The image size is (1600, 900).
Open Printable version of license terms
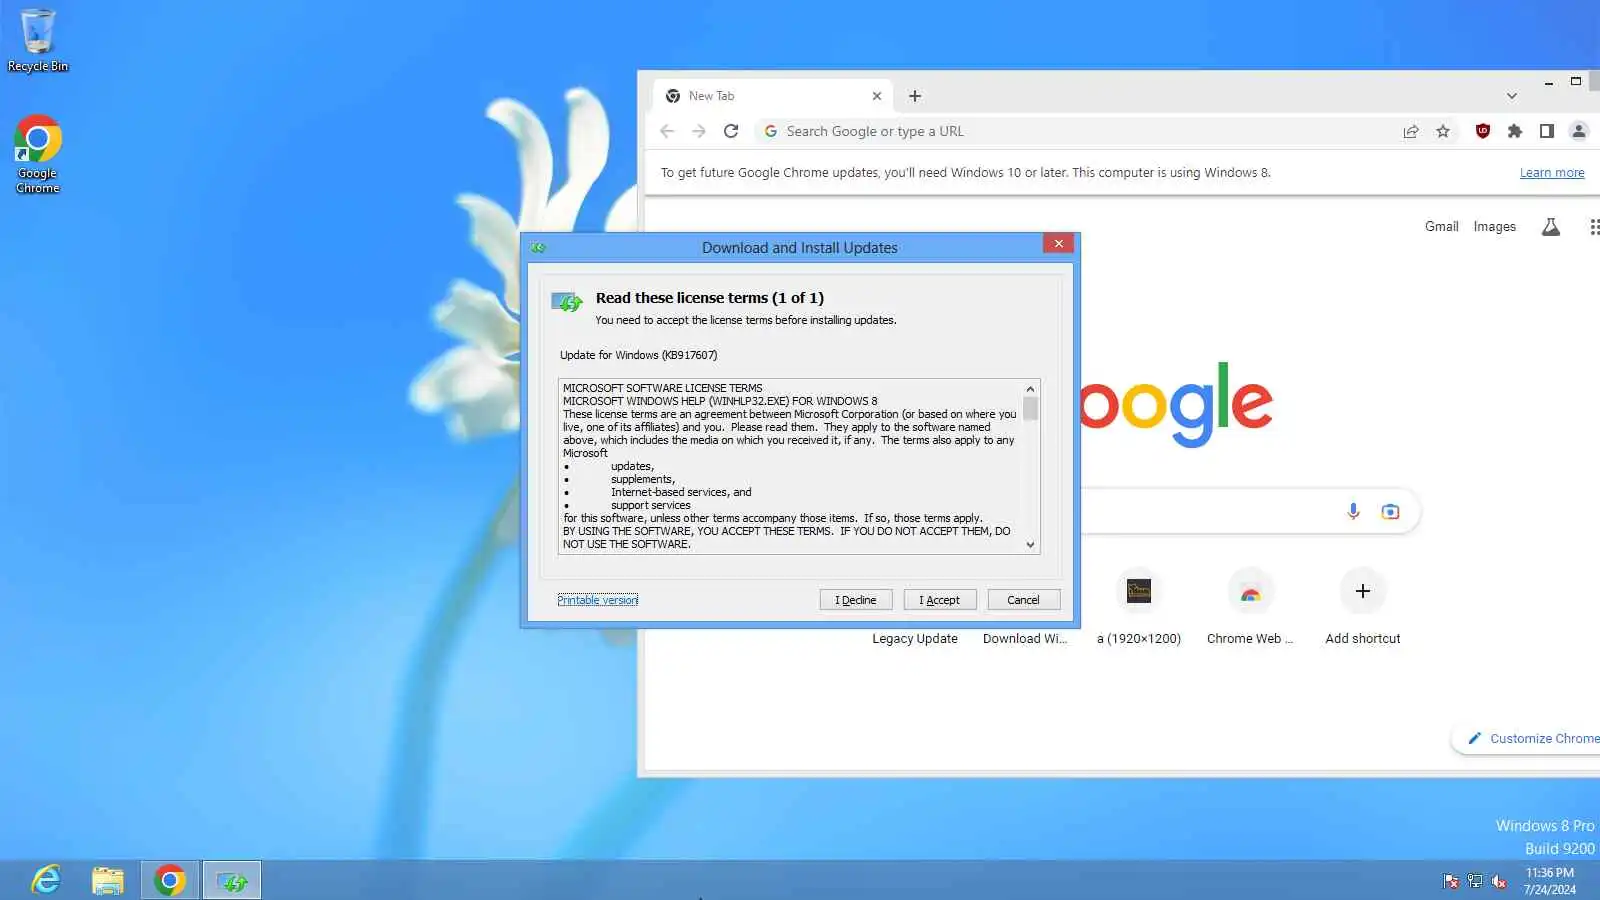[x=598, y=600]
